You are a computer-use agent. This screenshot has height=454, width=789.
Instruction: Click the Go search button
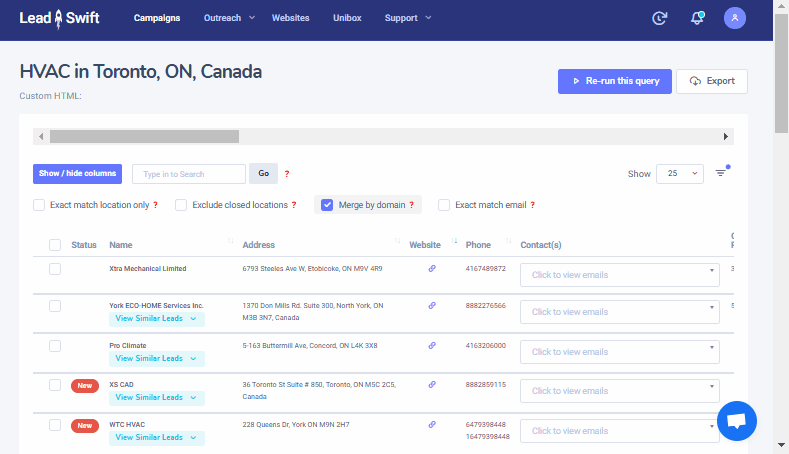point(264,174)
